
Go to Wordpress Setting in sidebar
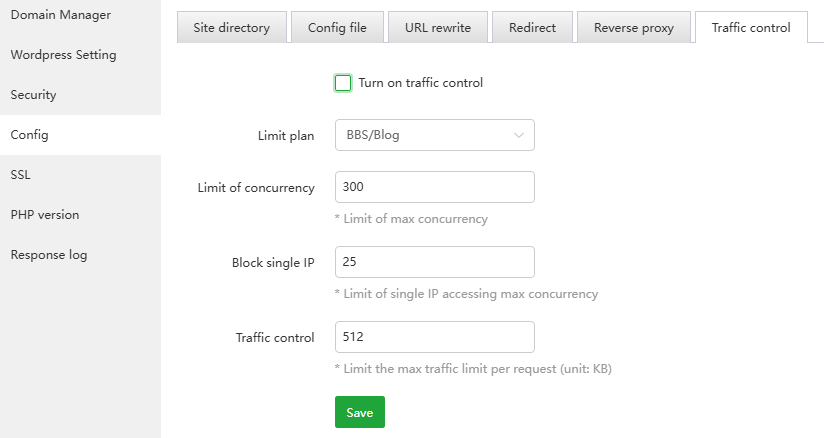click(63, 55)
